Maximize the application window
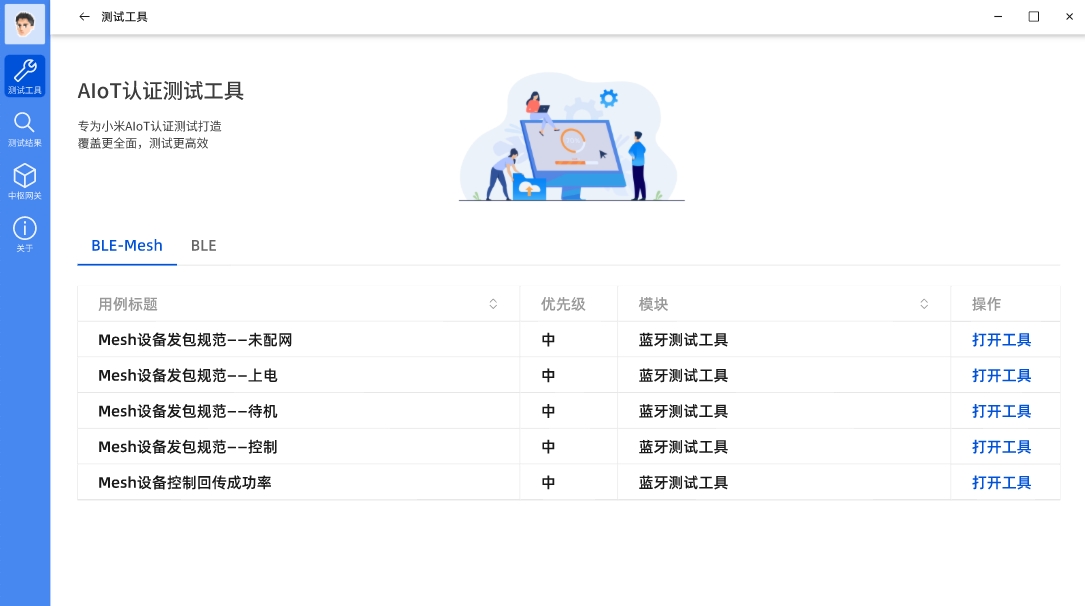Image resolution: width=1085 pixels, height=606 pixels. click(x=1034, y=17)
